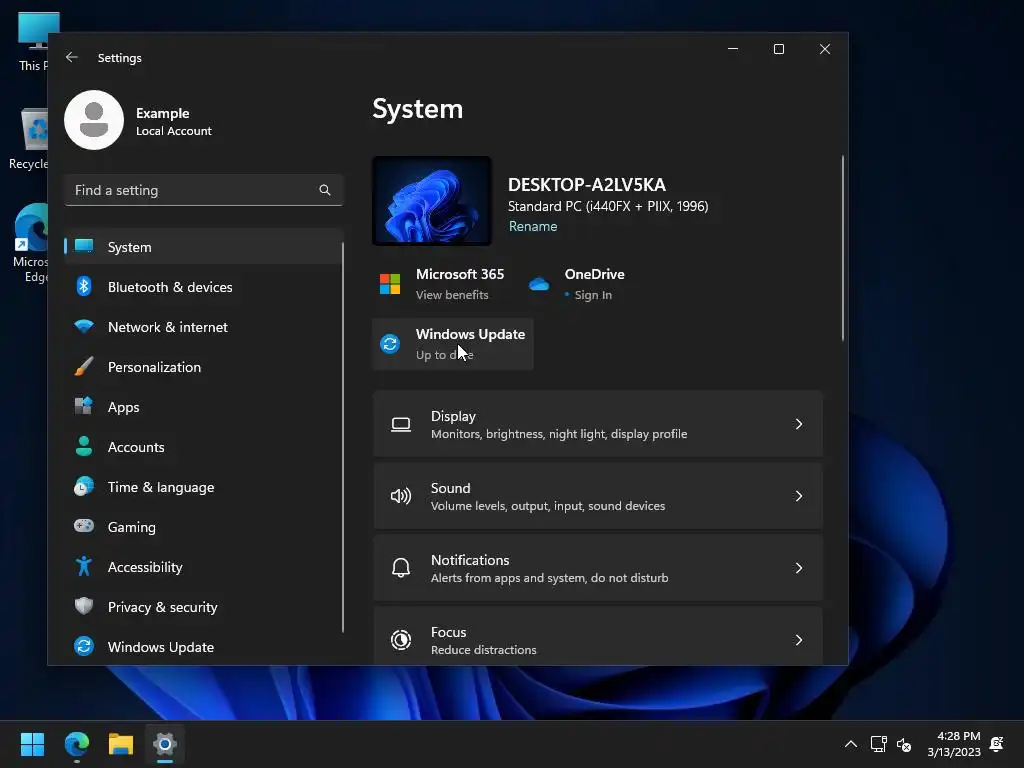
Task: Click the OneDrive cloud icon
Action: 539,284
